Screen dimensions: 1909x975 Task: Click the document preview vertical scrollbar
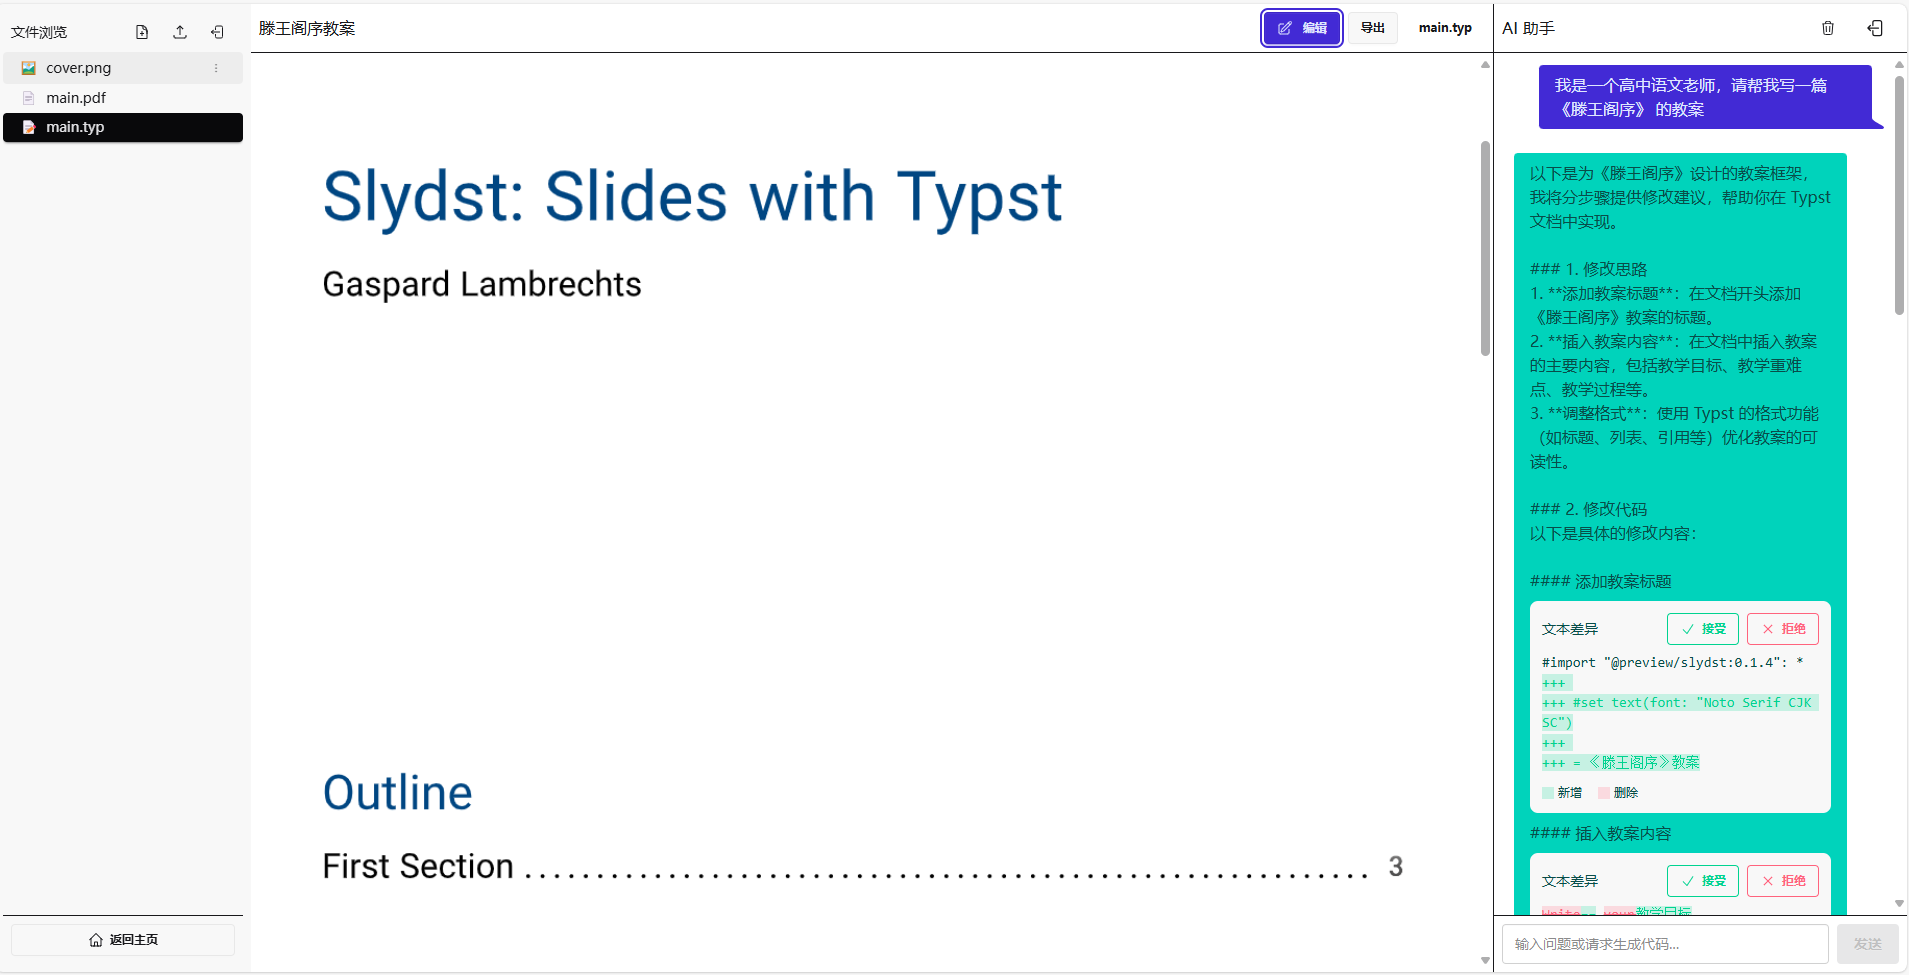tap(1485, 248)
